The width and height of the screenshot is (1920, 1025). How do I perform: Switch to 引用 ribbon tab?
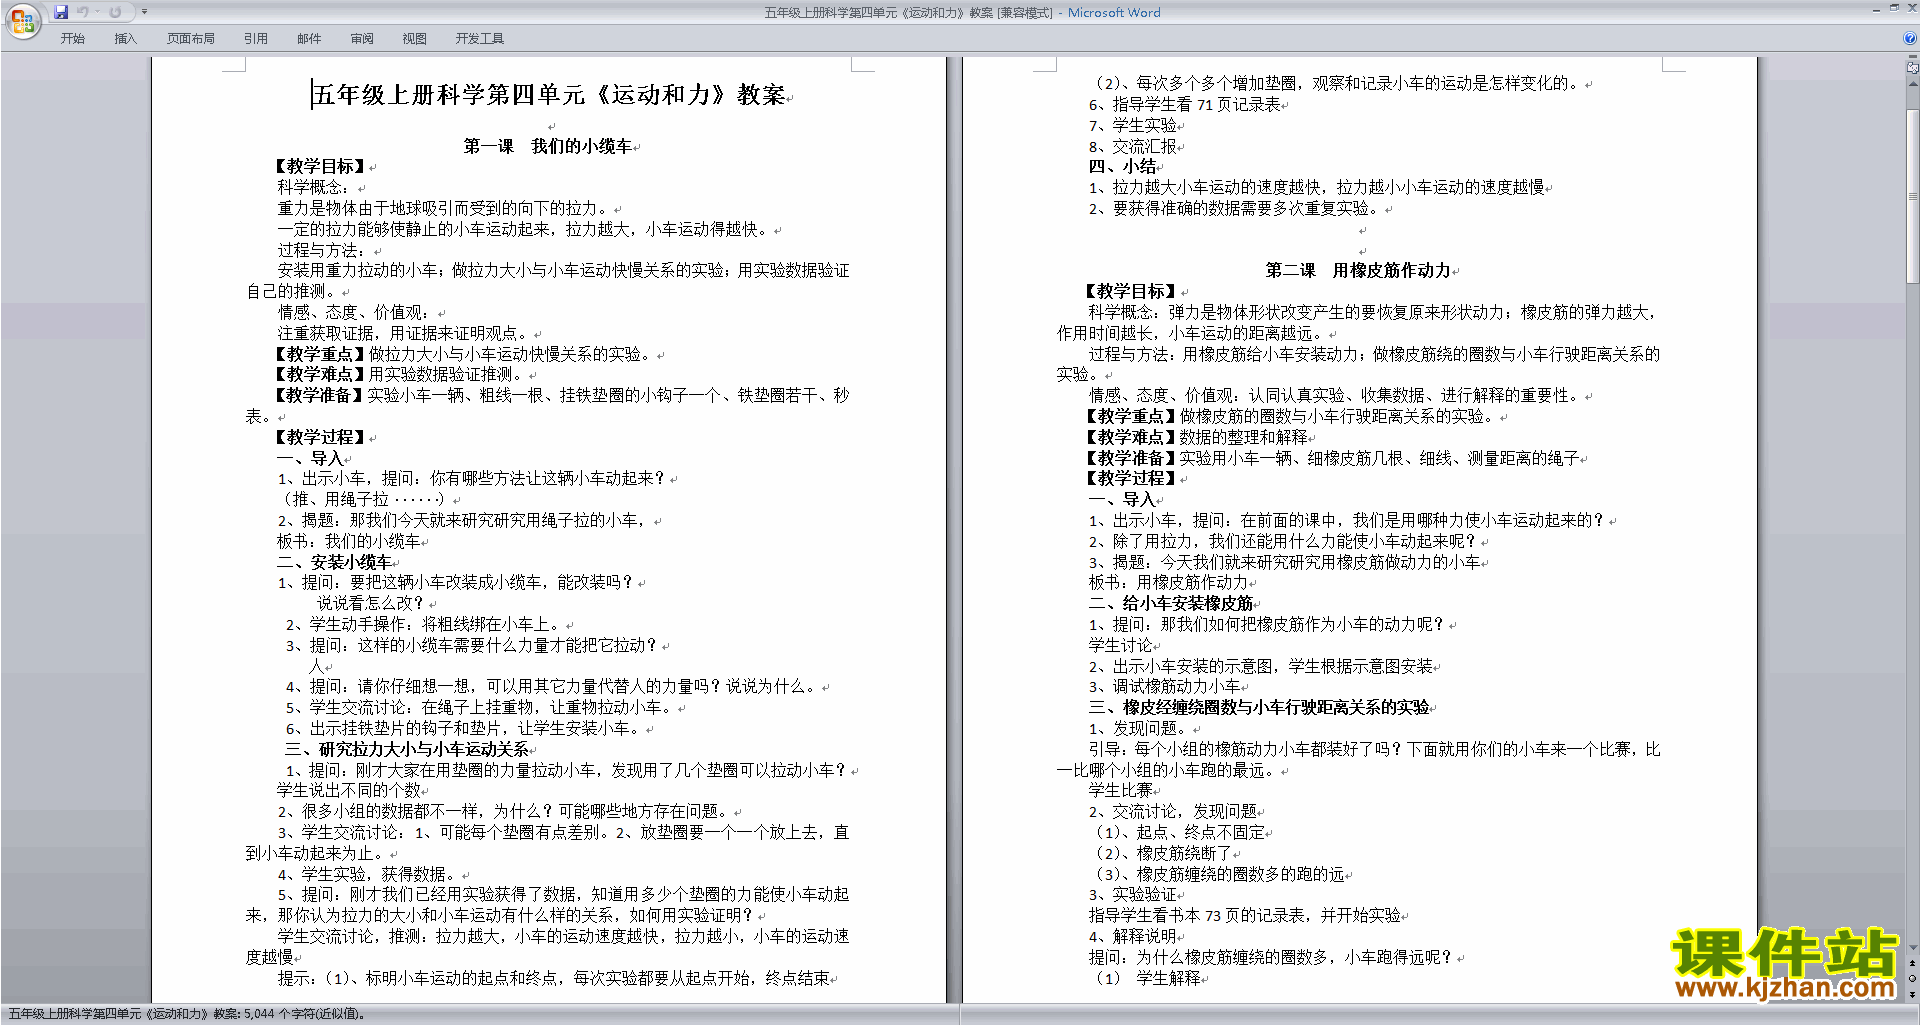pos(256,39)
